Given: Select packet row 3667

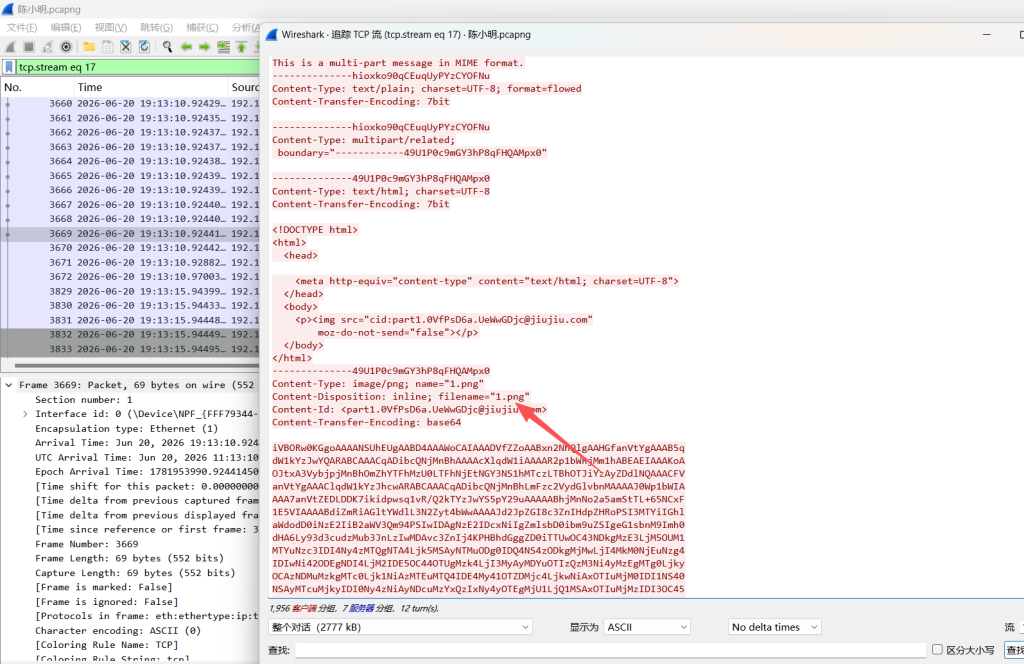Looking at the screenshot, I should click(x=131, y=204).
